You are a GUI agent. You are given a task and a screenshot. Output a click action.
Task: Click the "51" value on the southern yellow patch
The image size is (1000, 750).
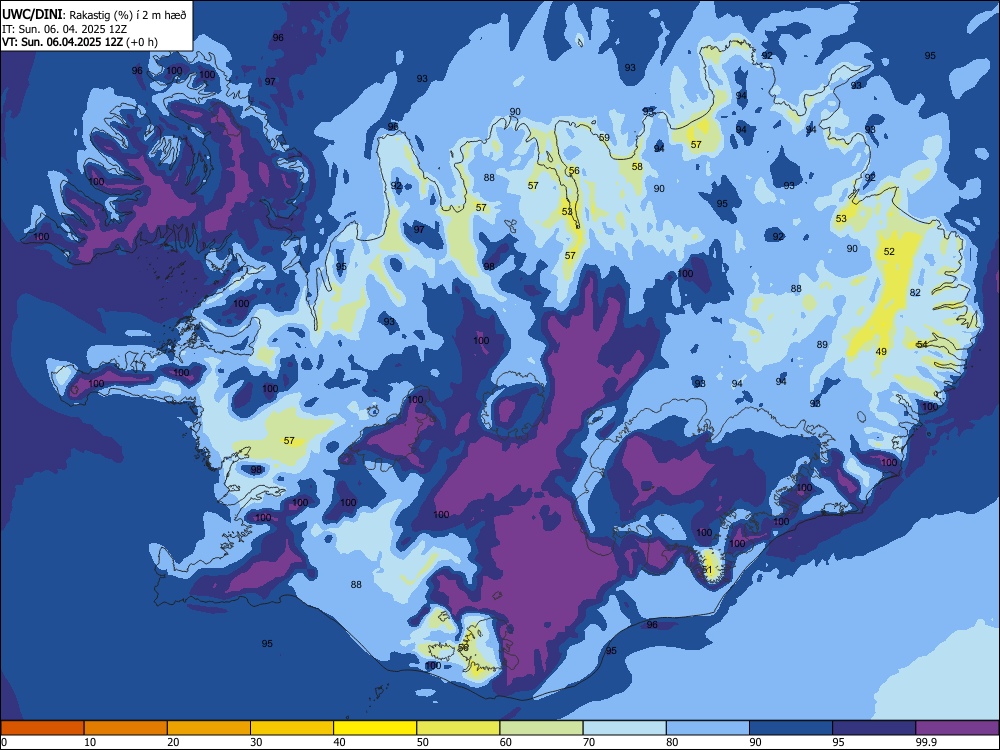point(707,570)
